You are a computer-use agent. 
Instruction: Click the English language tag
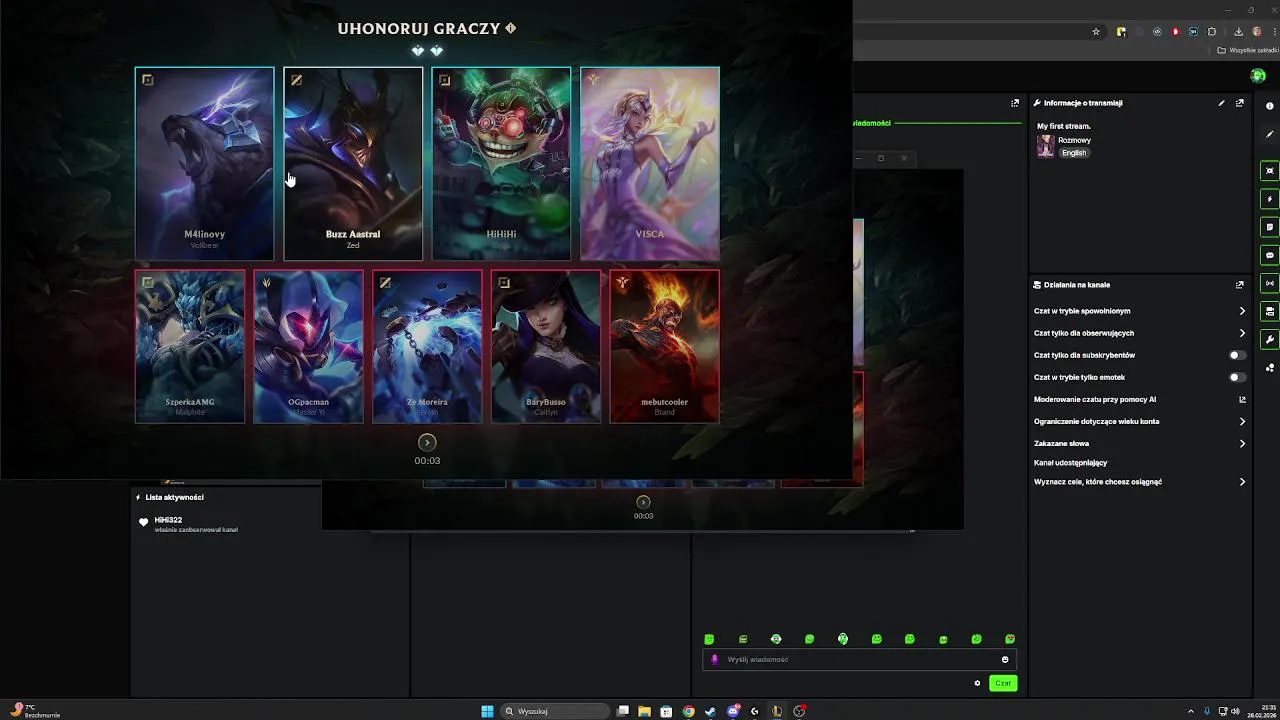pos(1074,153)
